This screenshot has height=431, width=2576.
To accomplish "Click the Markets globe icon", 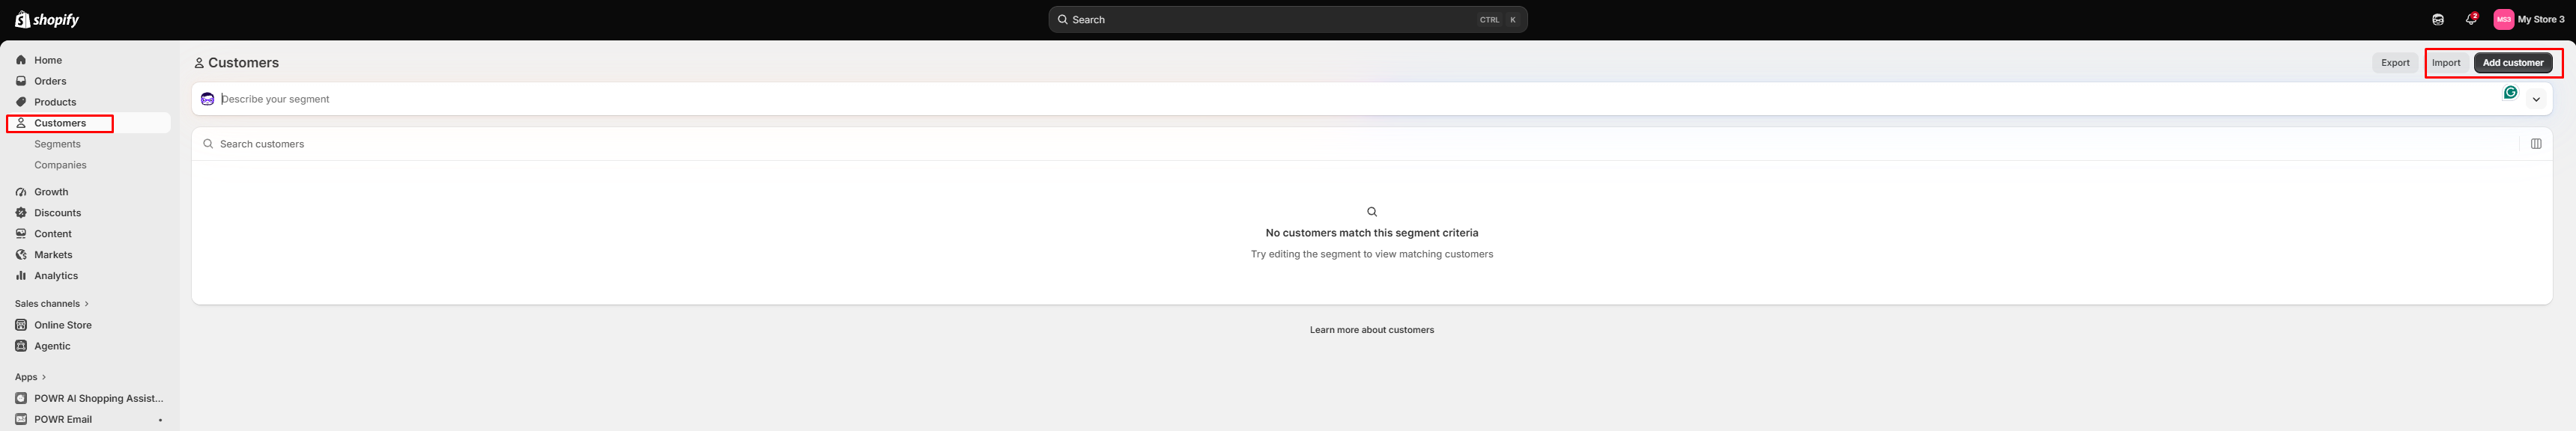I will pyautogui.click(x=21, y=255).
